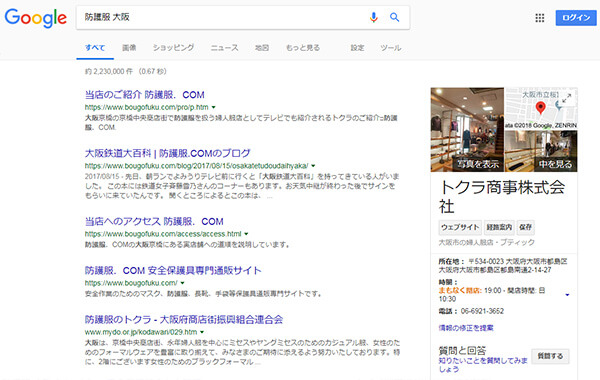This screenshot has height=380, width=600.
Task: Open dropdown arrow next to bougofuku.com/pro/p.htm
Action: click(x=214, y=107)
